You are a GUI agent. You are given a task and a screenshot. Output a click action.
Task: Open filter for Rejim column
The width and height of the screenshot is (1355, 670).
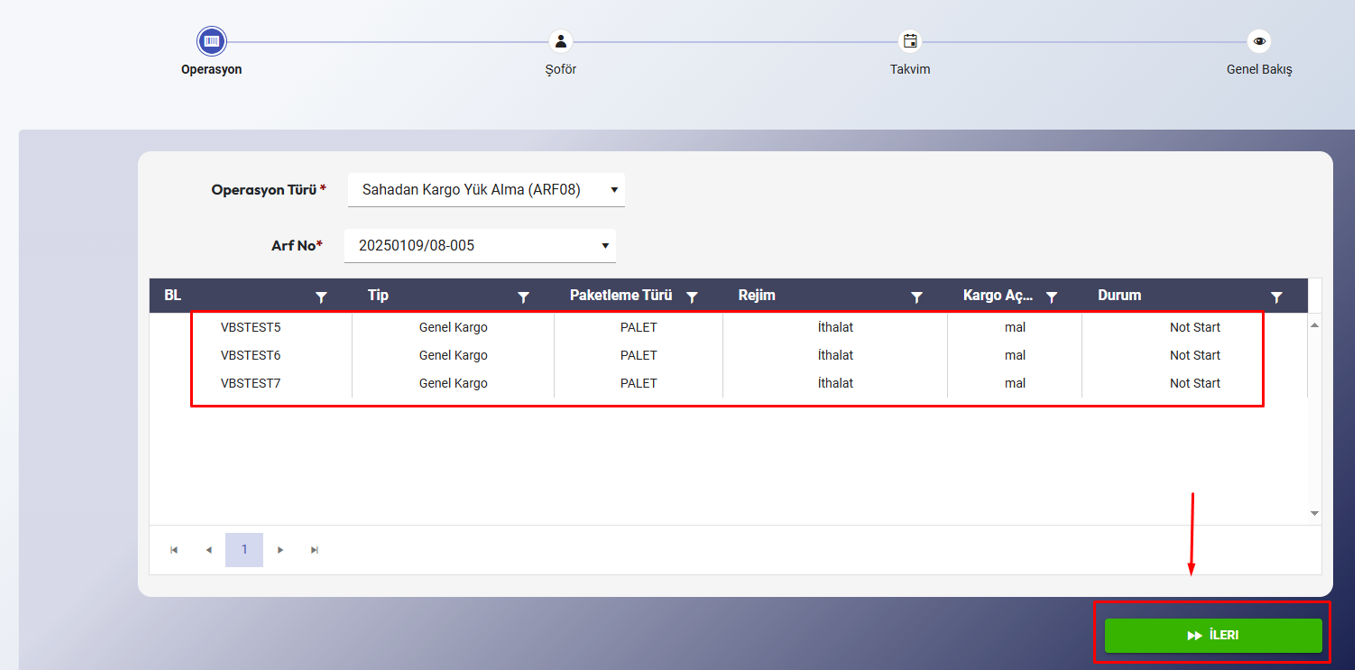(916, 297)
